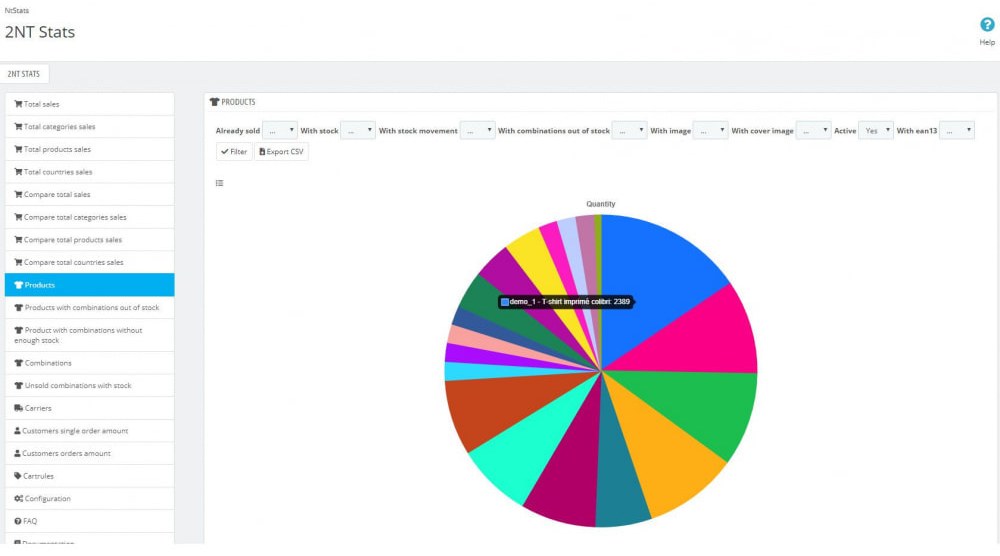Click the Total categories sales text
The height and width of the screenshot is (556, 1000).
coord(59,126)
